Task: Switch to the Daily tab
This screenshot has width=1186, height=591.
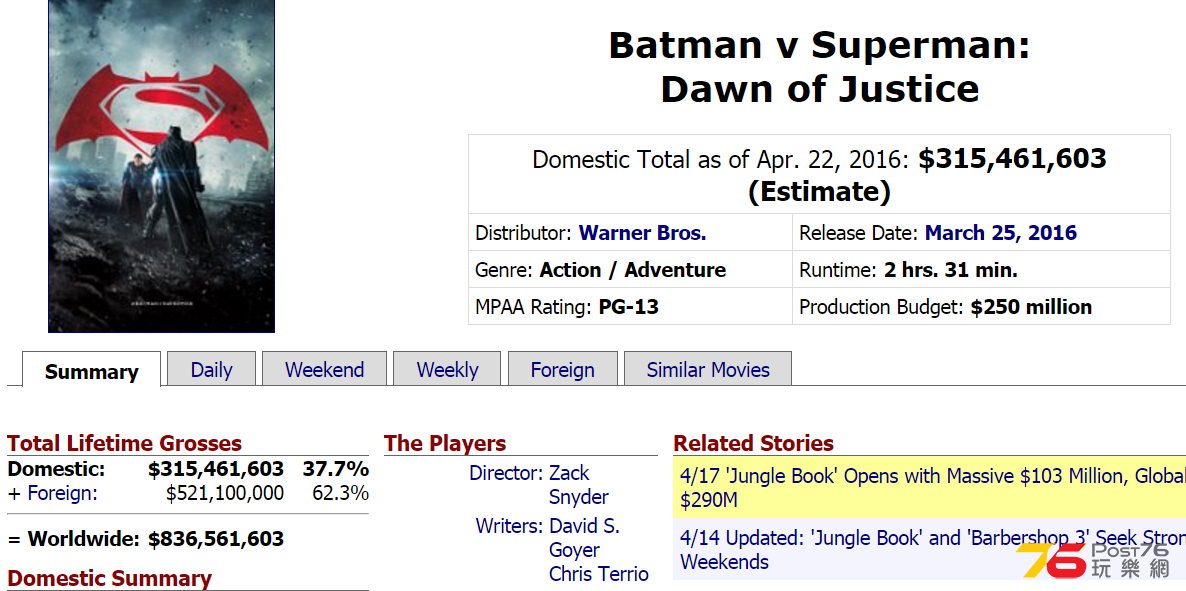Action: click(212, 369)
